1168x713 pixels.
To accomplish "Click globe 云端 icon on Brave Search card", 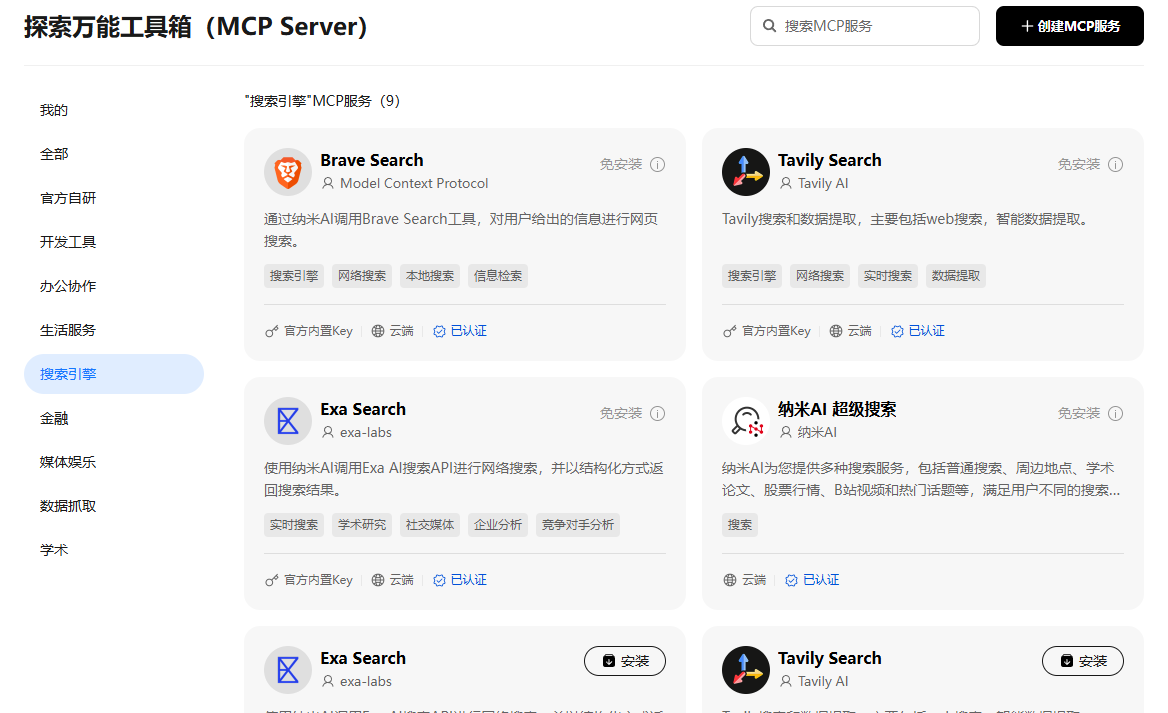I will [x=378, y=331].
